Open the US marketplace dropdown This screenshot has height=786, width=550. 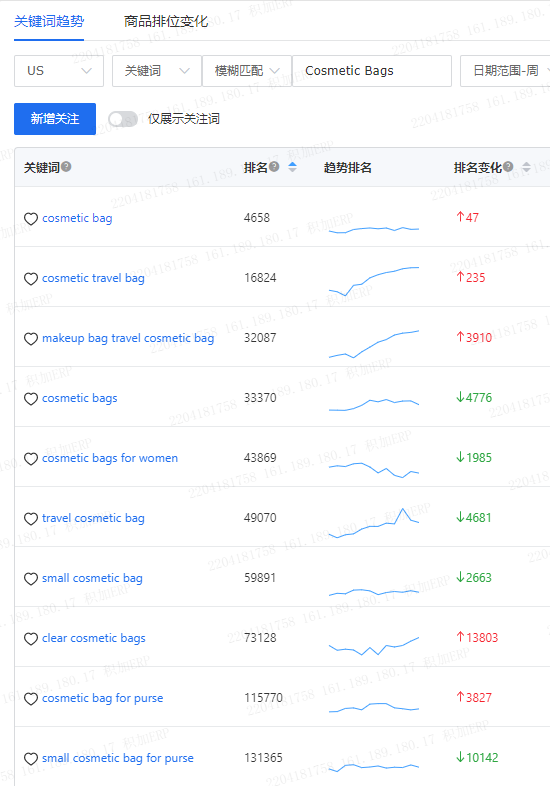(59, 71)
